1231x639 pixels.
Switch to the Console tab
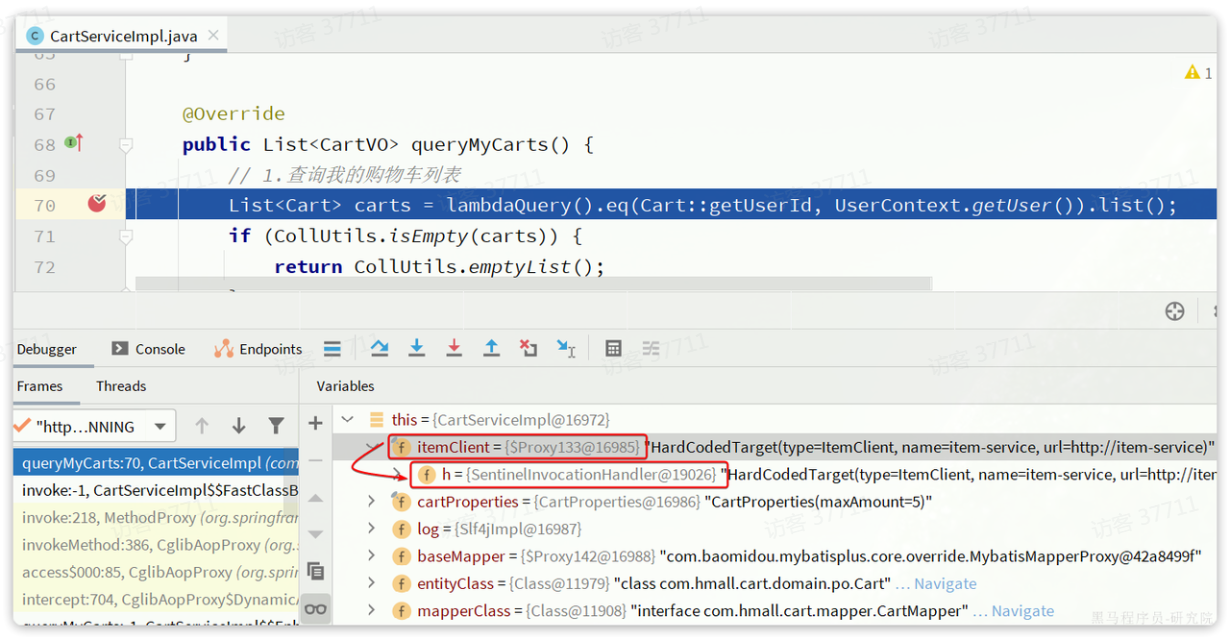point(148,349)
